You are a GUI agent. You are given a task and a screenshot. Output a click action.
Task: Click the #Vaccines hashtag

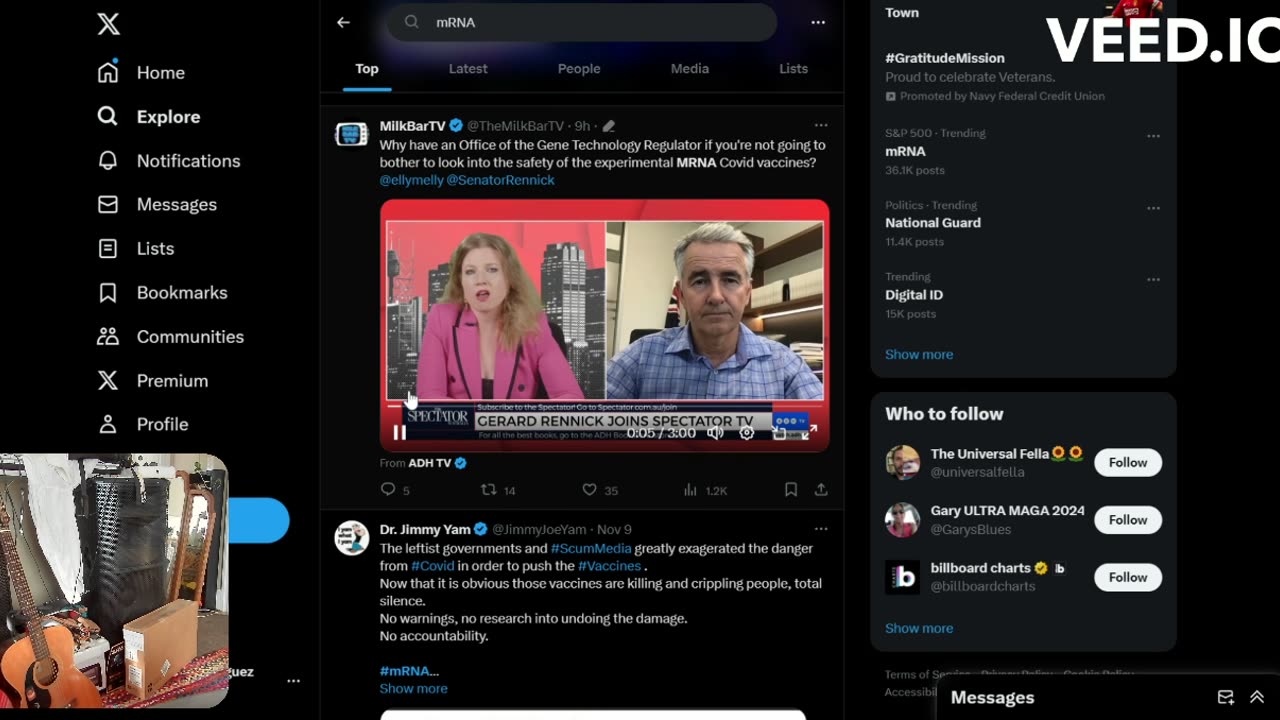coord(609,566)
